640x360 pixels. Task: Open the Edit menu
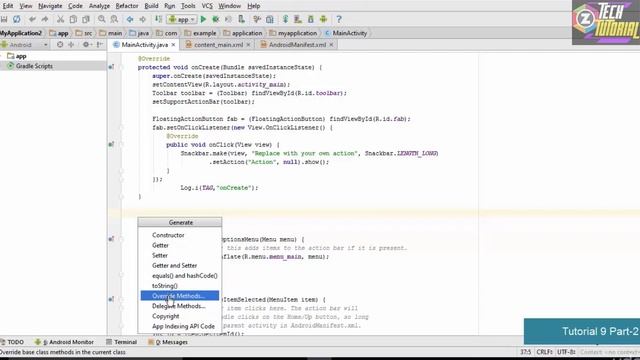[8, 6]
